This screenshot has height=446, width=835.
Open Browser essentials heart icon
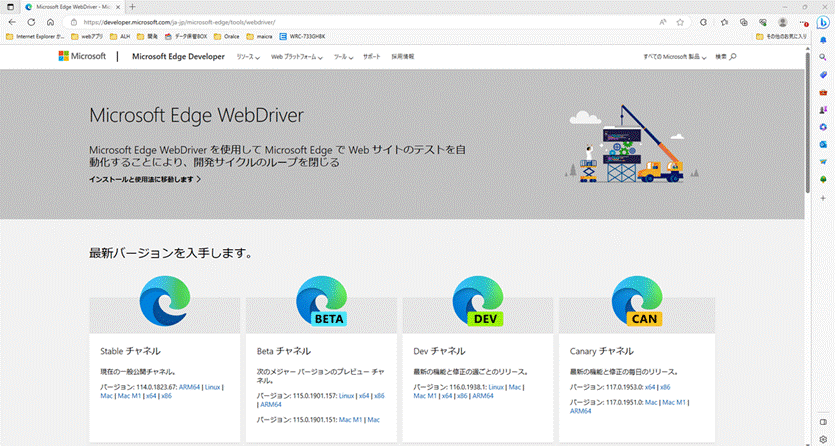[x=763, y=22]
